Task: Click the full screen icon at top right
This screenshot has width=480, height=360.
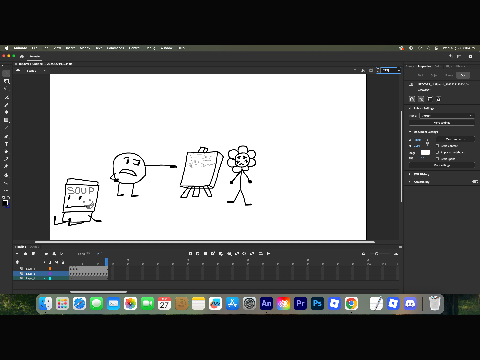Action: pos(470,56)
